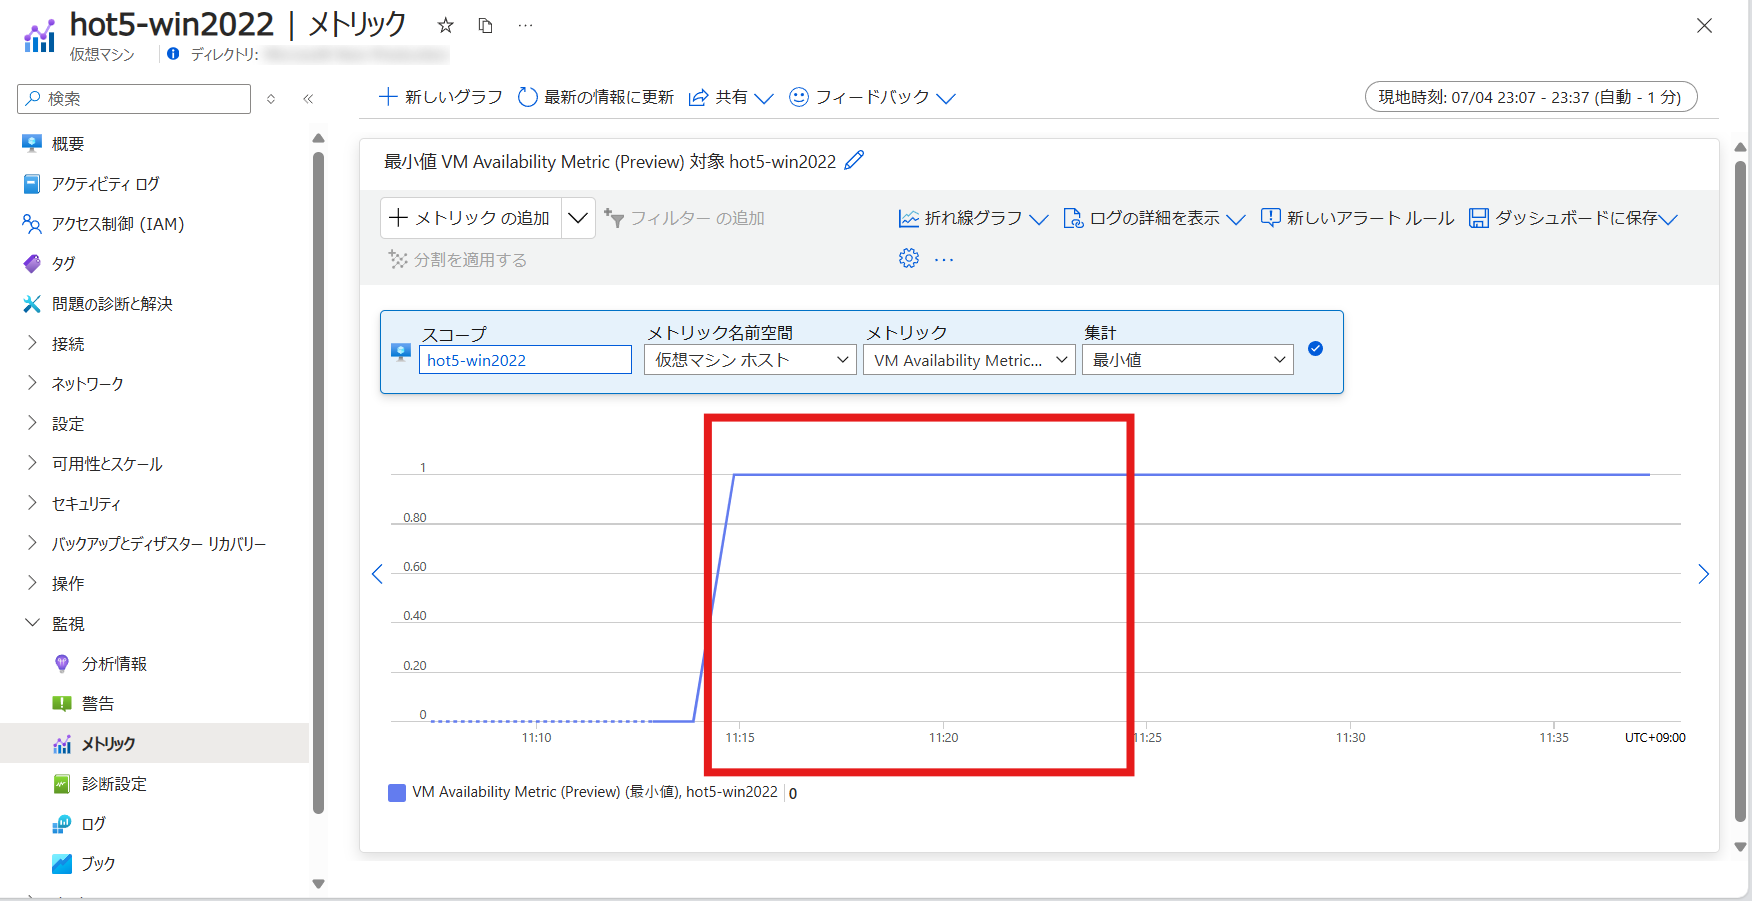The height and width of the screenshot is (901, 1752).
Task: Click 新しいグラフ button
Action: pyautogui.click(x=440, y=97)
